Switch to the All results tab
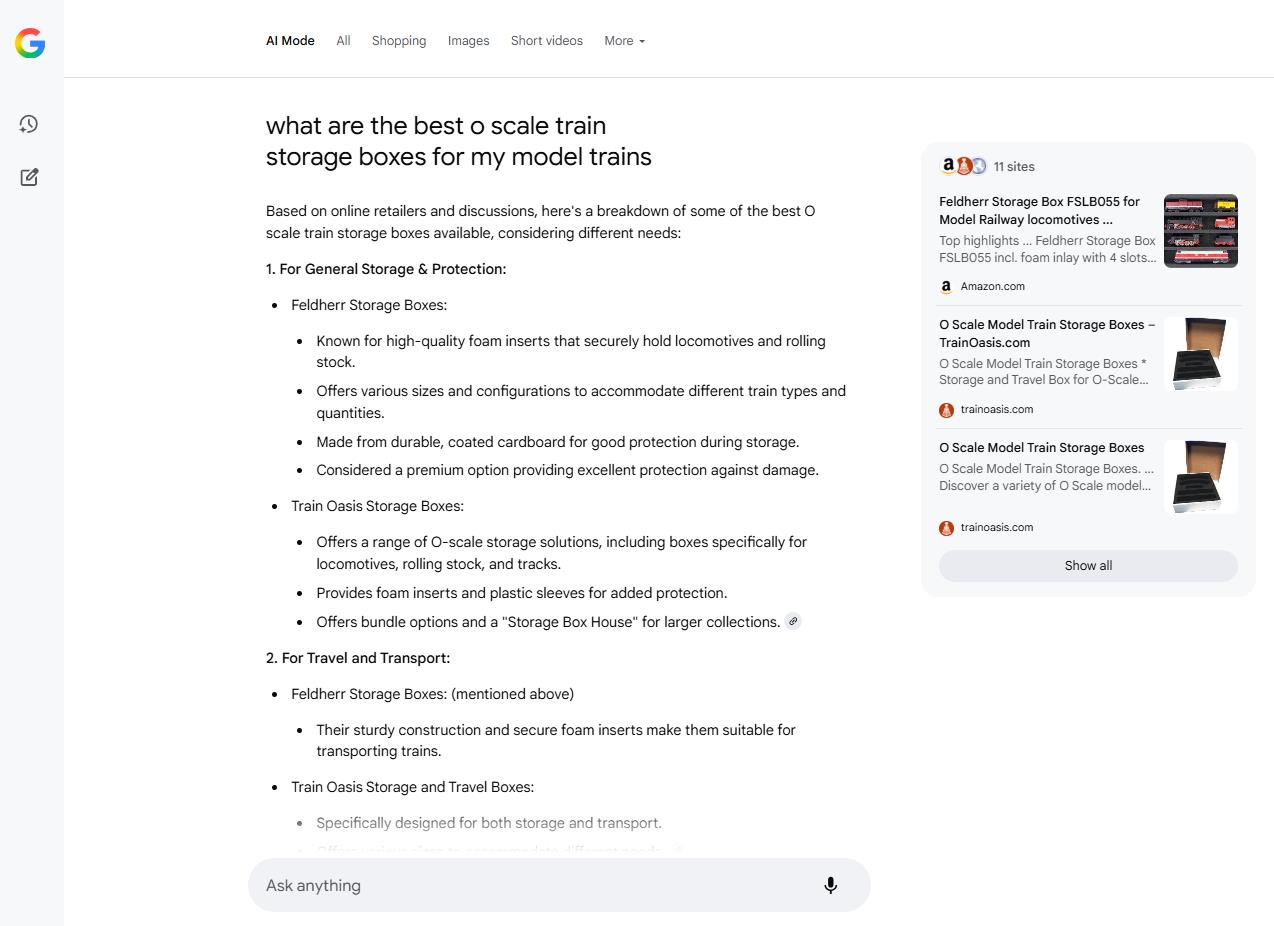The width and height of the screenshot is (1274, 926). [343, 41]
